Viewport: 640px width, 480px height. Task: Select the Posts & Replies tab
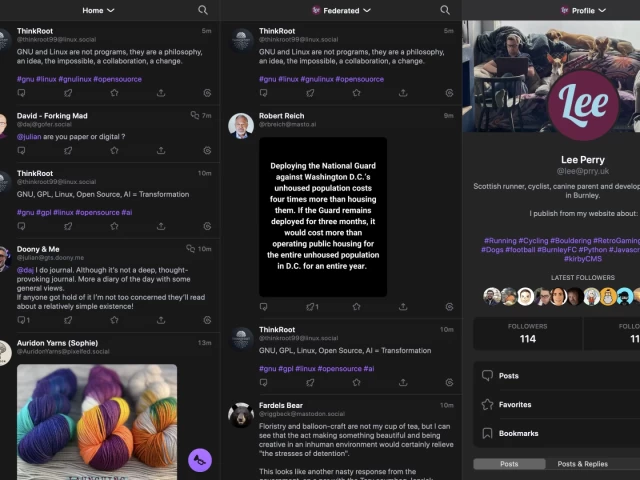point(582,464)
